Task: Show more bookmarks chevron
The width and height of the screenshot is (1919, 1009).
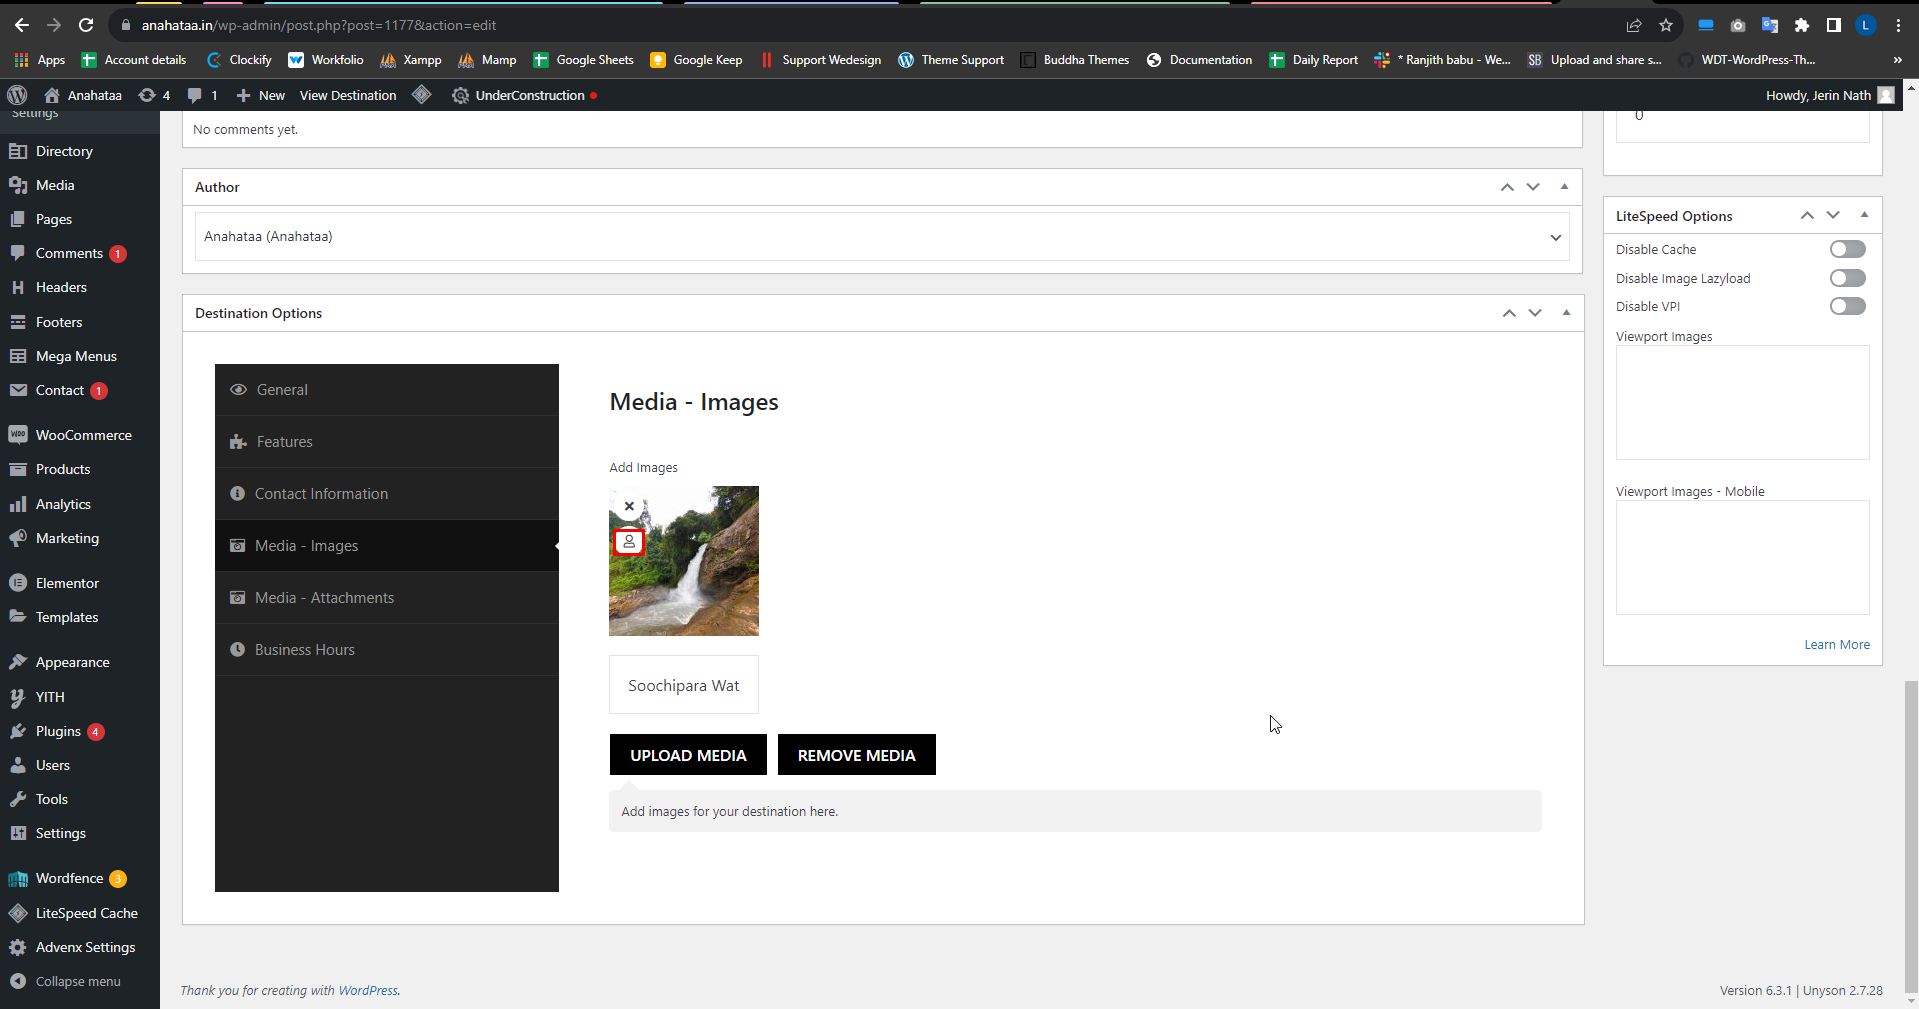Action: [1897, 60]
